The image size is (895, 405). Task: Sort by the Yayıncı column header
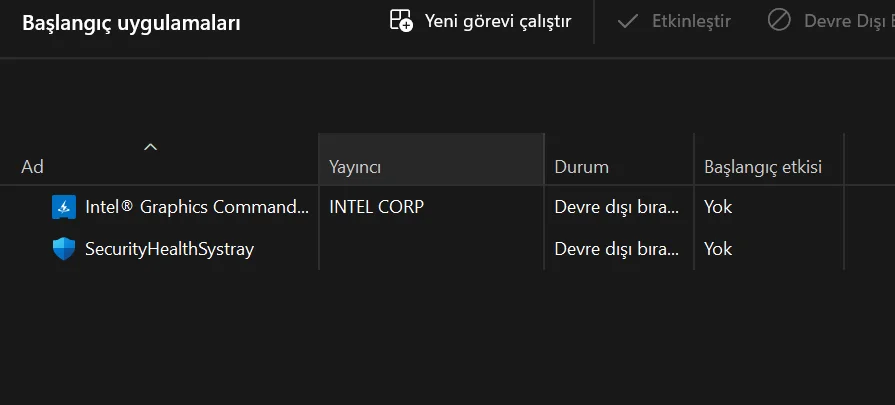click(x=355, y=167)
